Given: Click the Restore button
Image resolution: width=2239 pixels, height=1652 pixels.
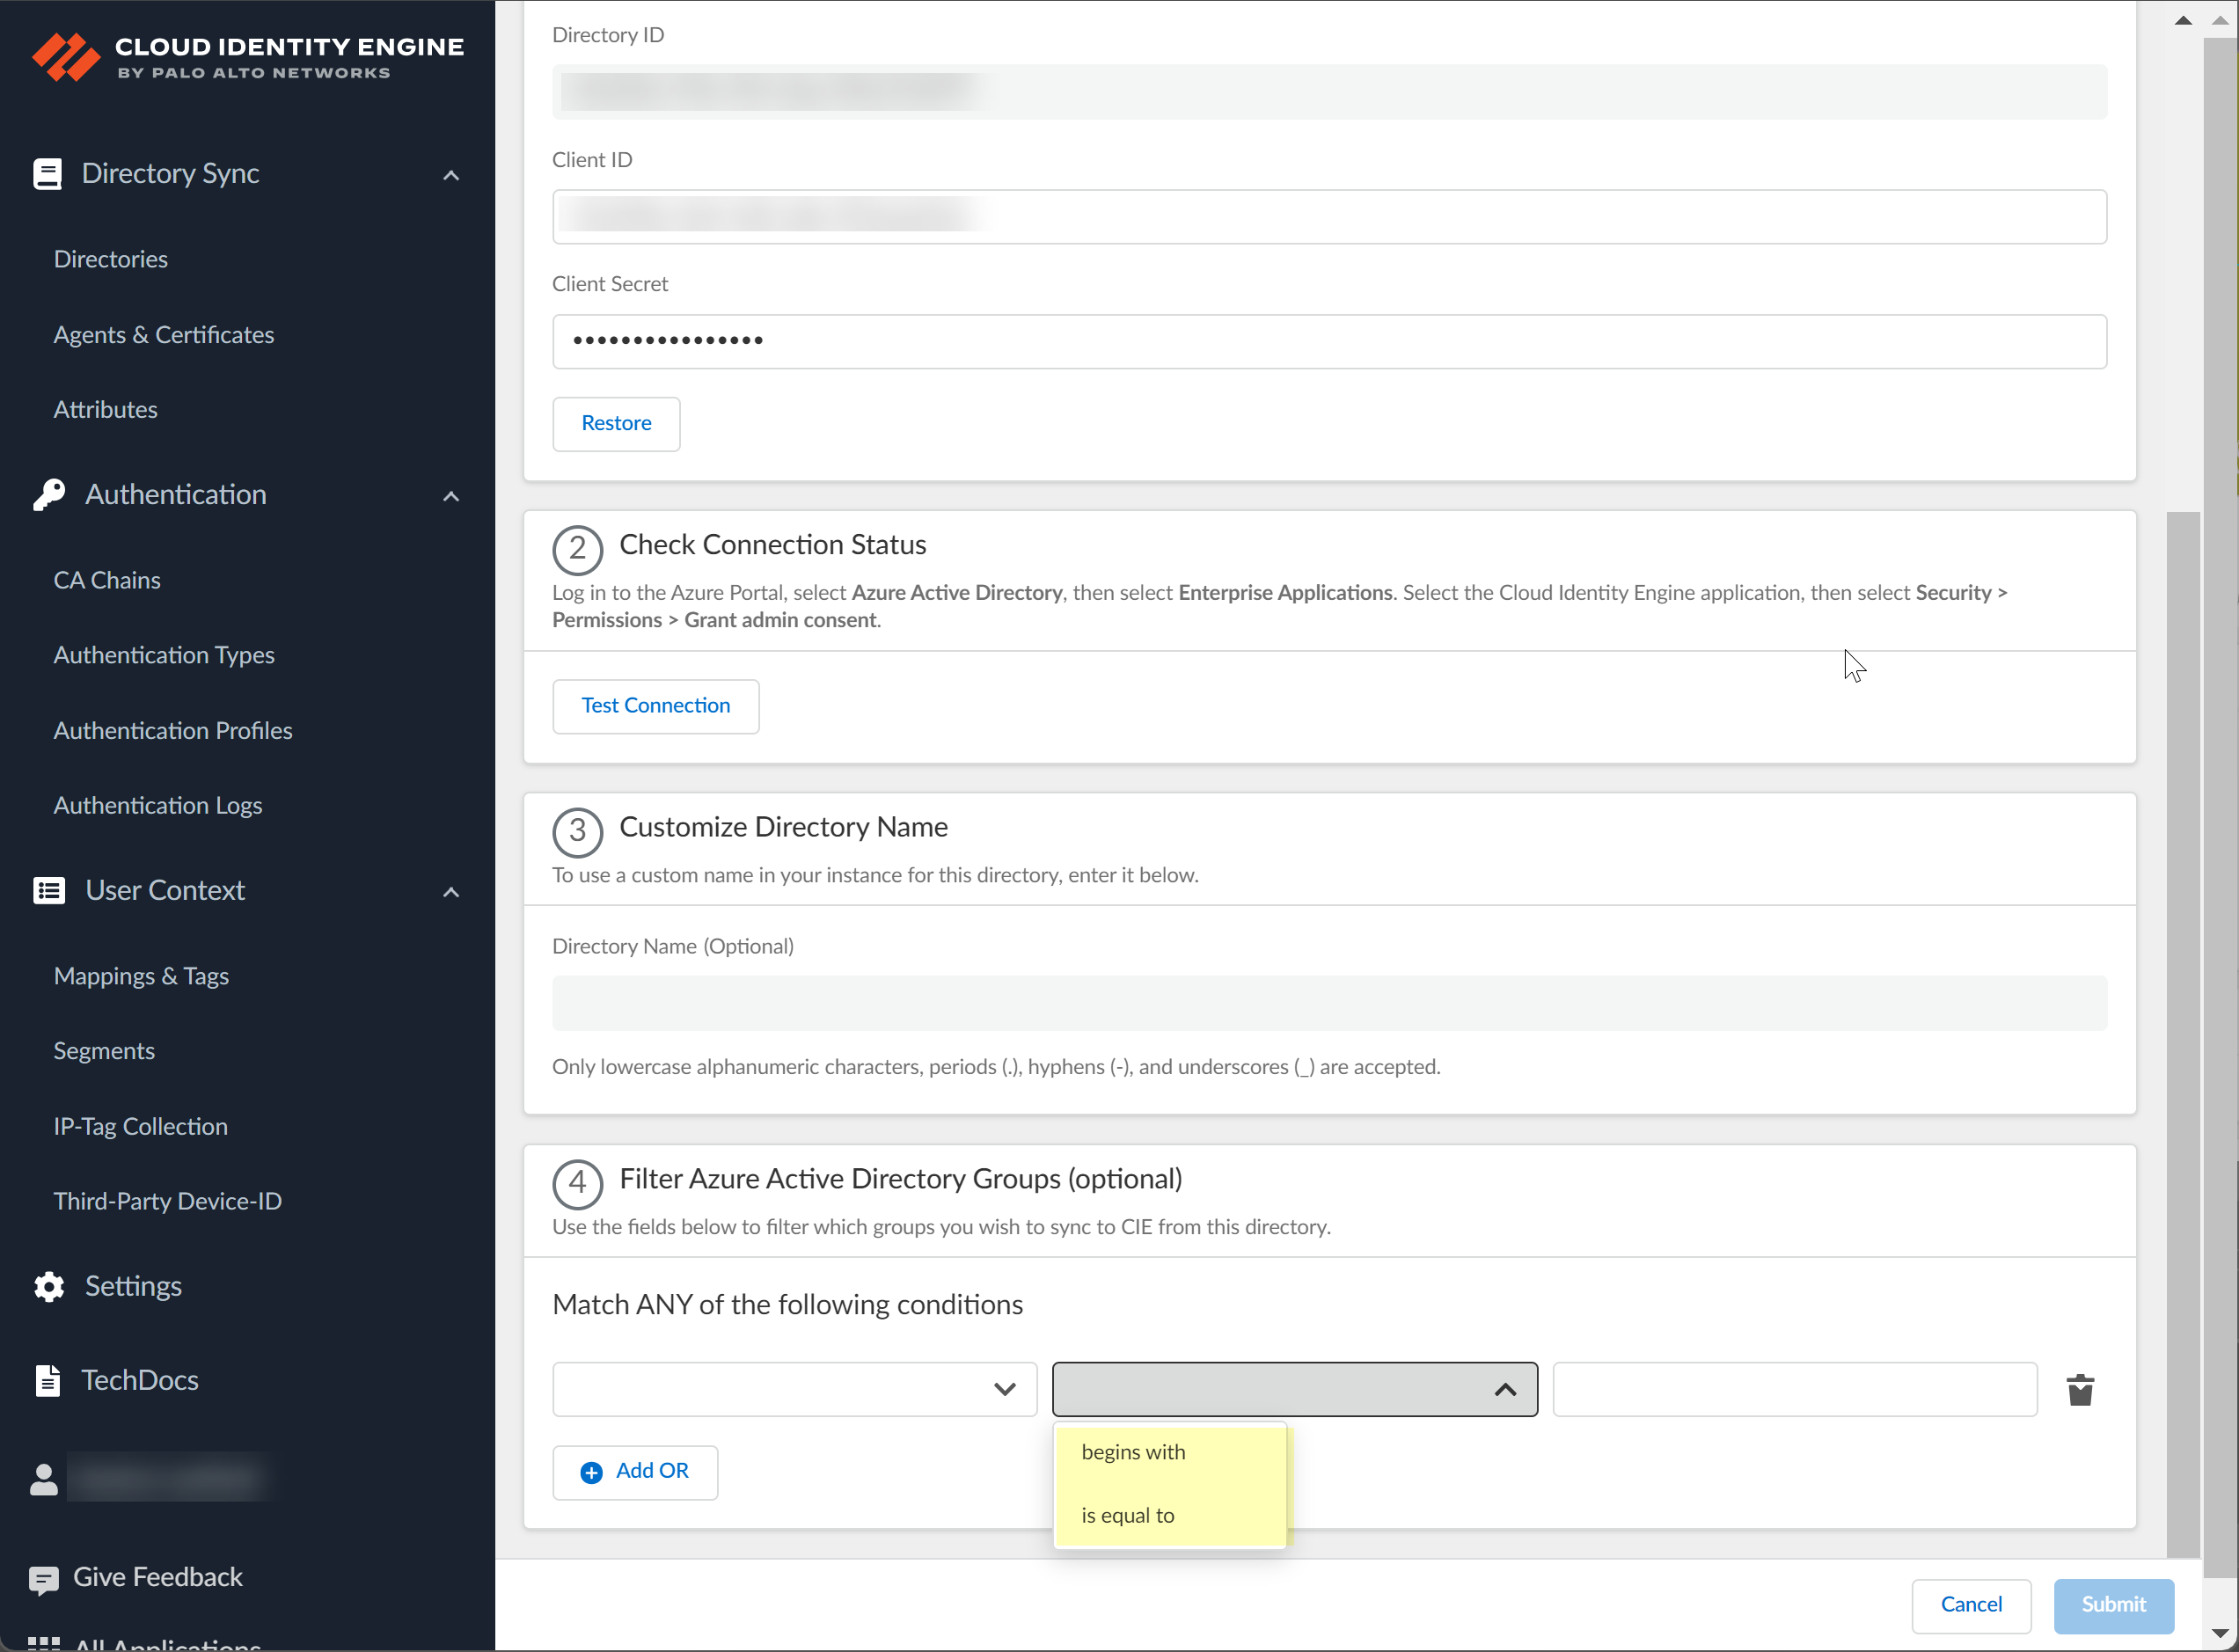Looking at the screenshot, I should (616, 423).
